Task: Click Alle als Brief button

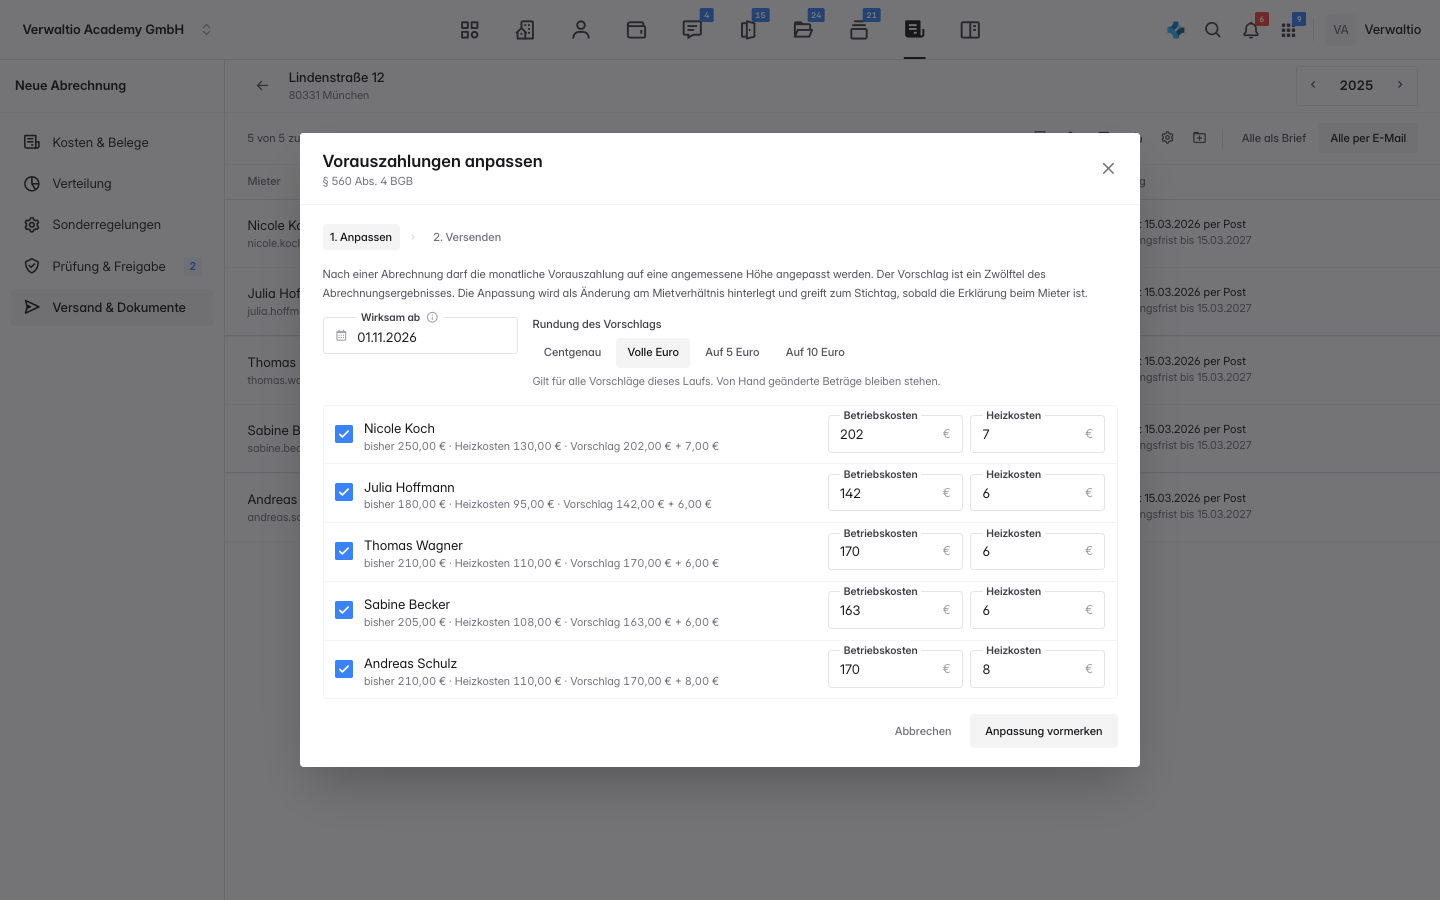Action: tap(1274, 138)
